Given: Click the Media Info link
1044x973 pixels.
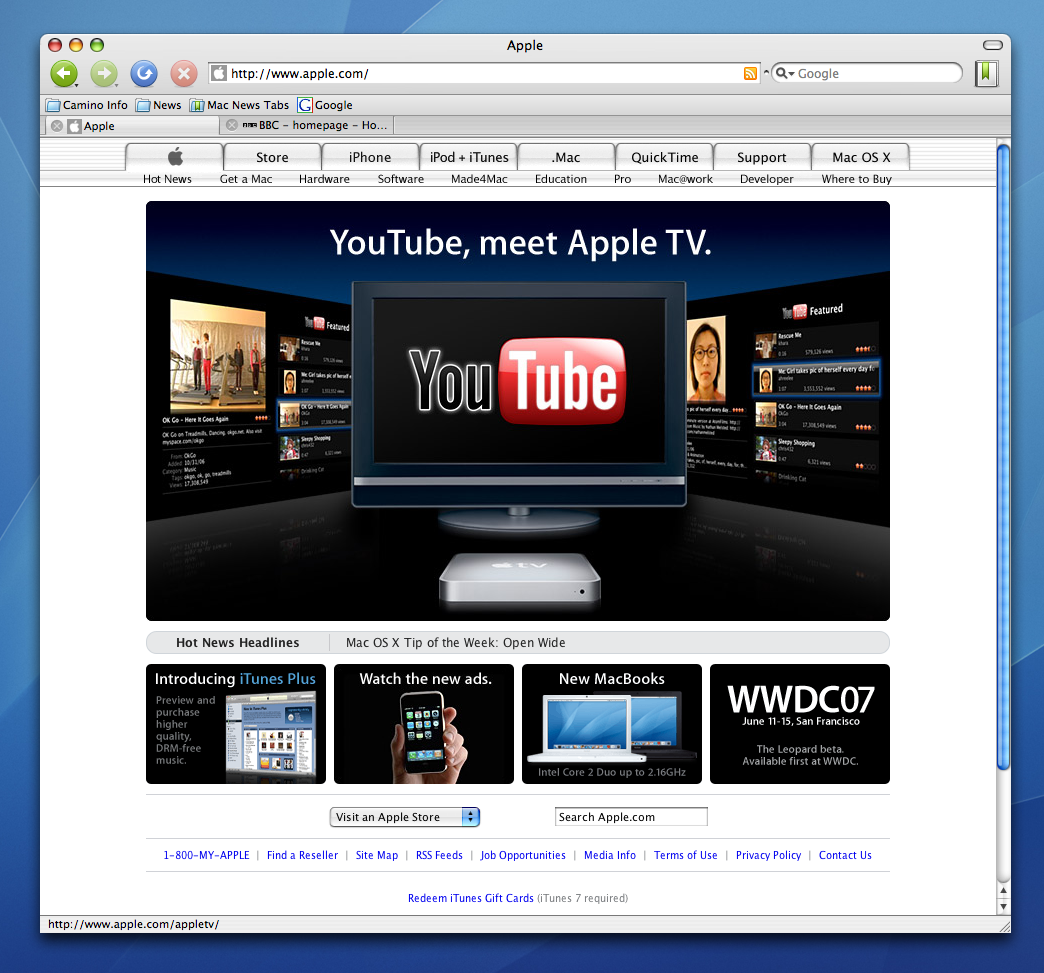Looking at the screenshot, I should (x=610, y=855).
